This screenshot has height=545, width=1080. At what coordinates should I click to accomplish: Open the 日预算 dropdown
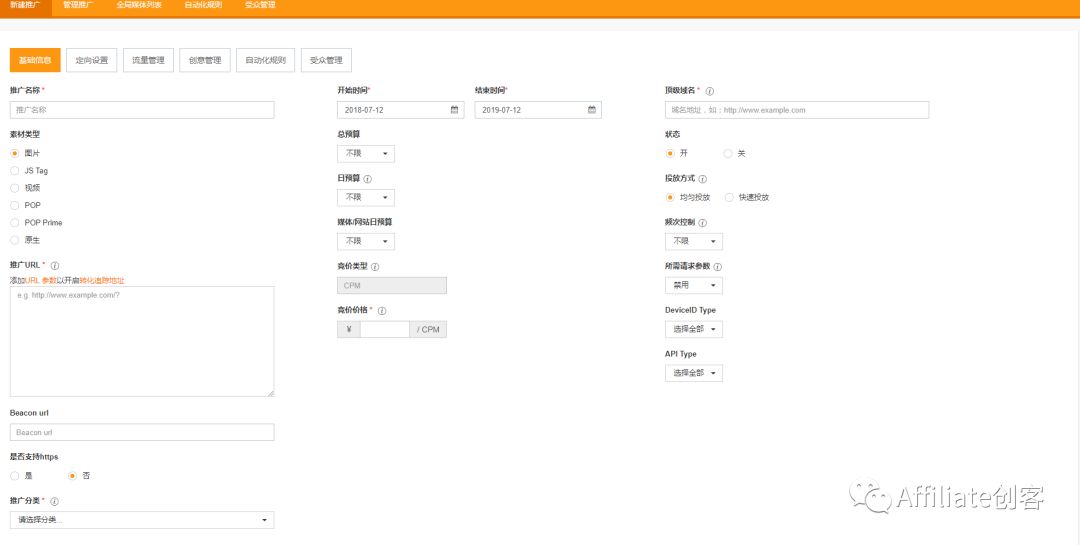pyautogui.click(x=366, y=197)
